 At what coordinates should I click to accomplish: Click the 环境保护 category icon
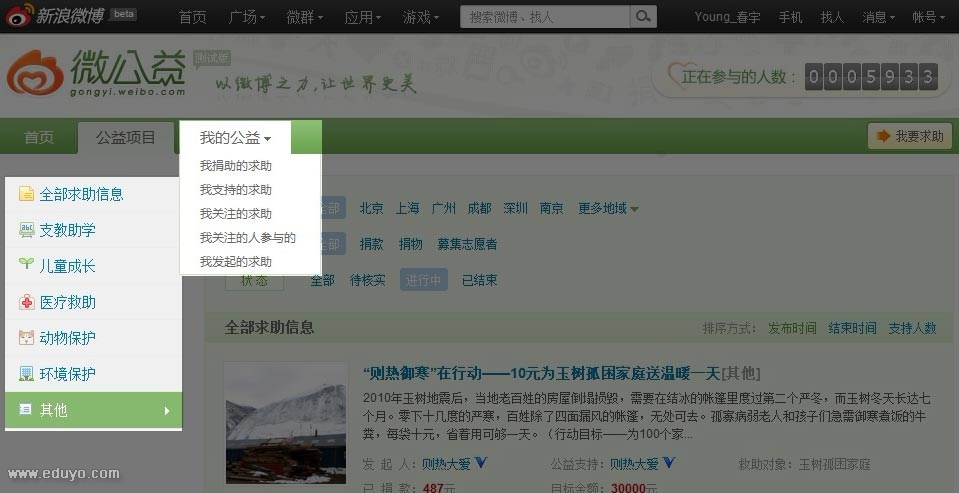[x=26, y=374]
